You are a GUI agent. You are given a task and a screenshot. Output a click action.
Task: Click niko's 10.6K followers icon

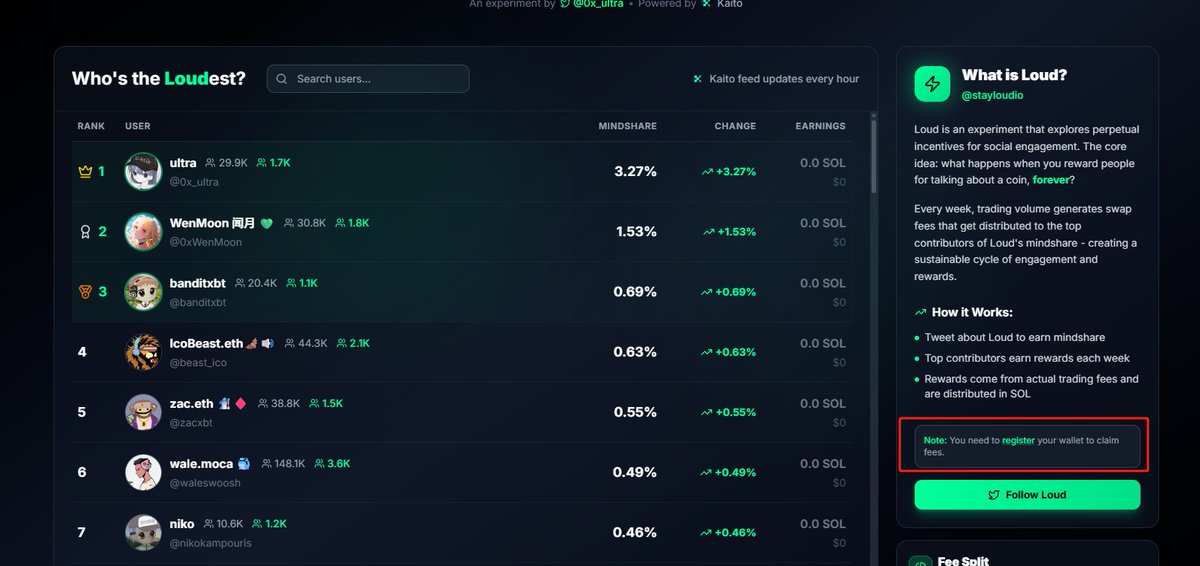[x=208, y=523]
